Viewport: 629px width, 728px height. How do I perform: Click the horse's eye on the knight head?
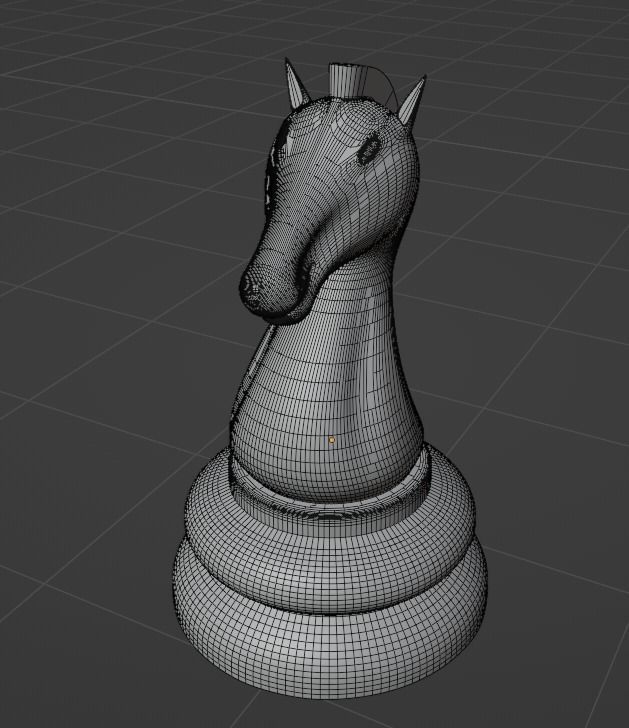coord(370,150)
